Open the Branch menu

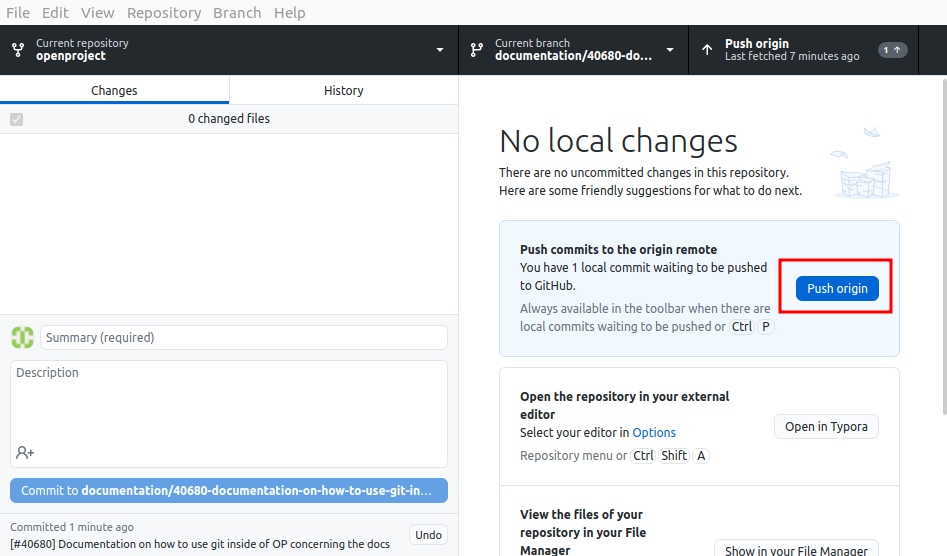[237, 13]
